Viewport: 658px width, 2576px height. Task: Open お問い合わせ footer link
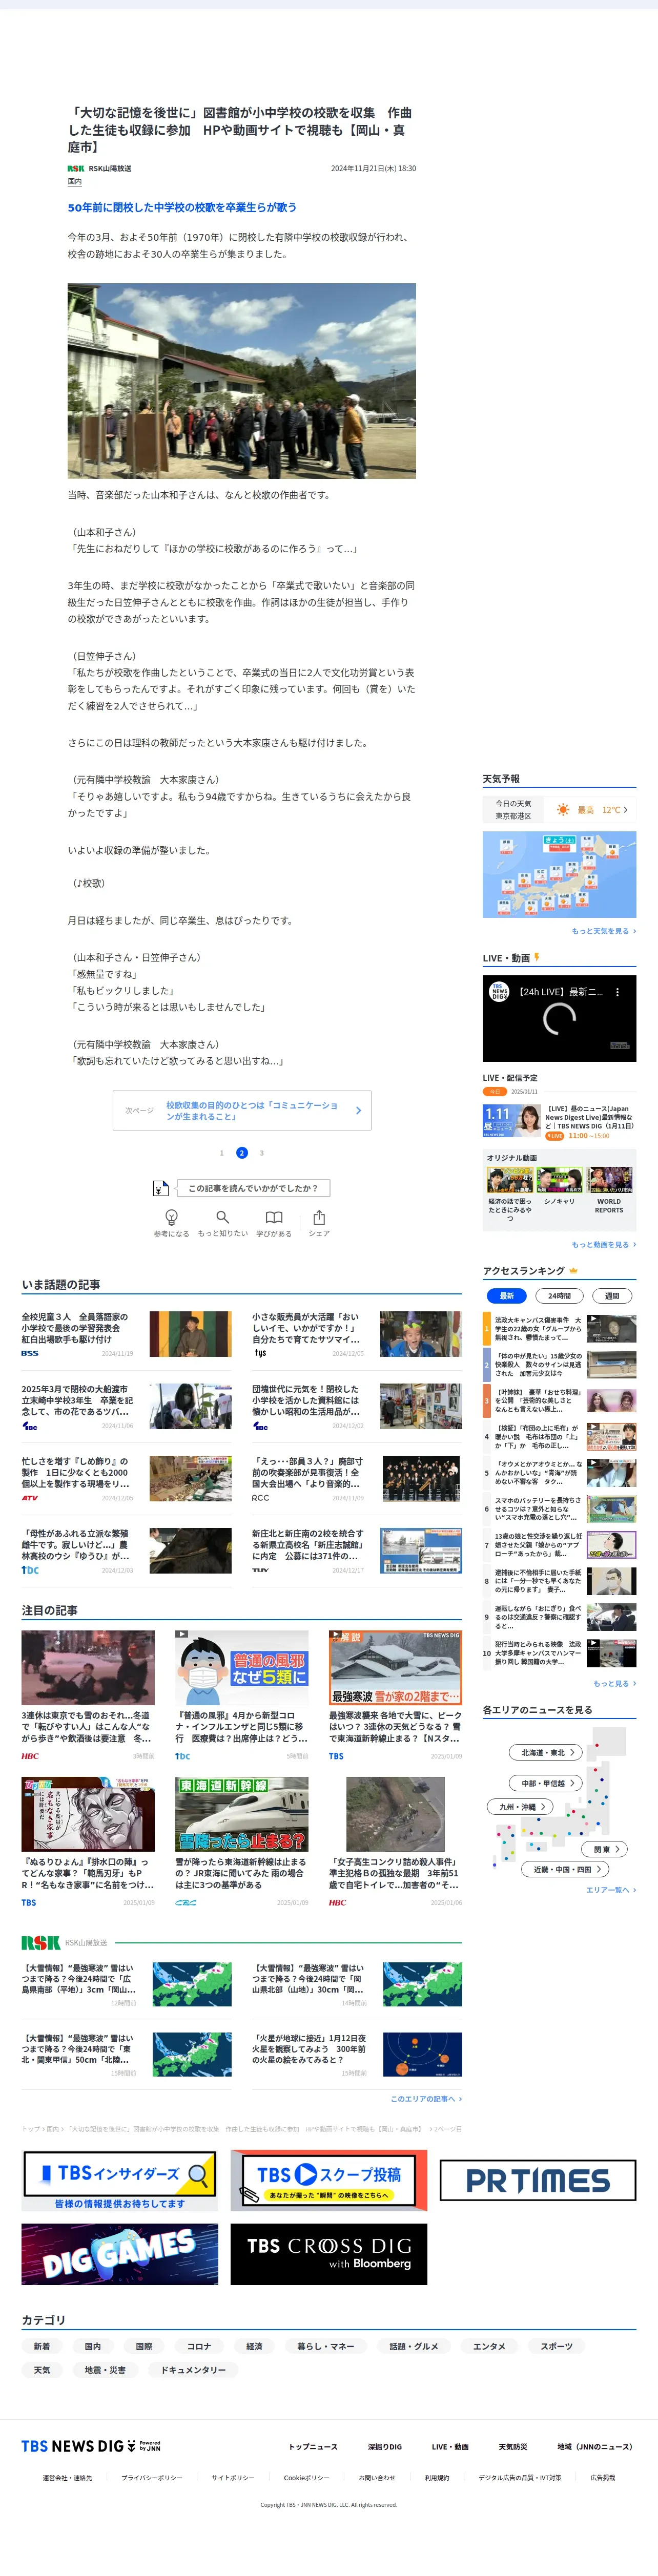pyautogui.click(x=377, y=2478)
